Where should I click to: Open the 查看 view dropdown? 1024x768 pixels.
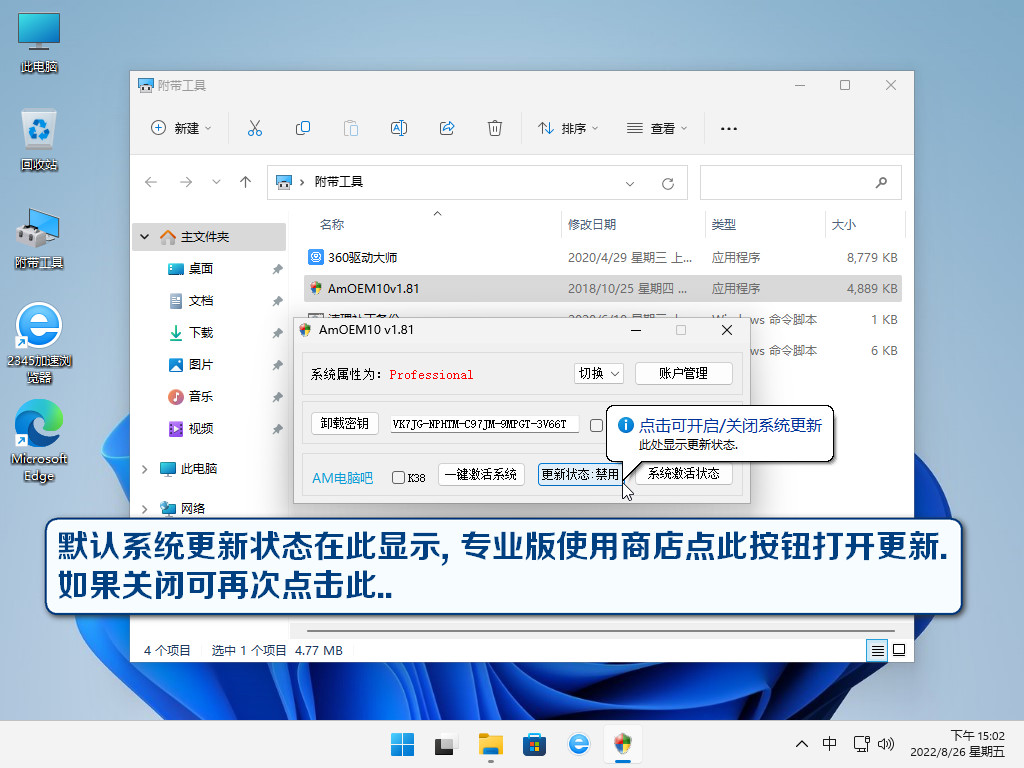(656, 128)
